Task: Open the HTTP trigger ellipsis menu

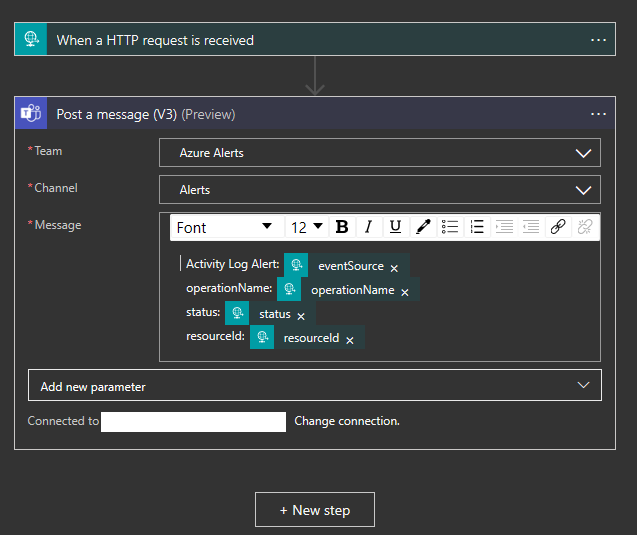Action: pyautogui.click(x=598, y=40)
